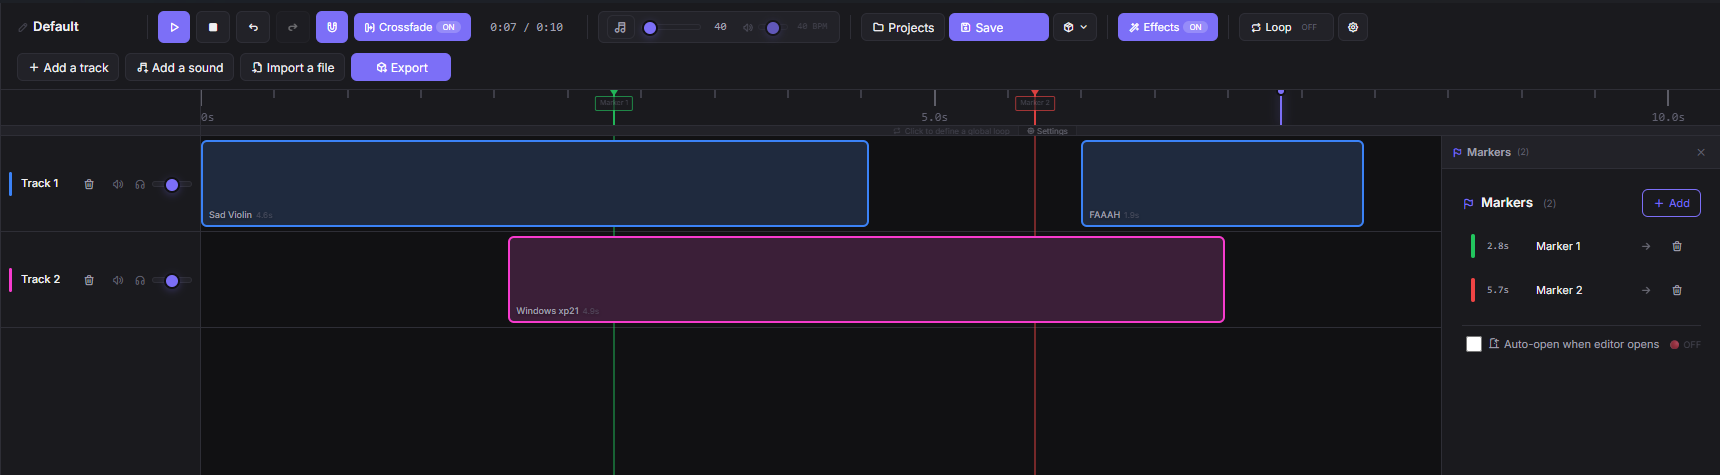This screenshot has height=475, width=1720.
Task: Open the settings gear next to Loop
Action: [1353, 27]
